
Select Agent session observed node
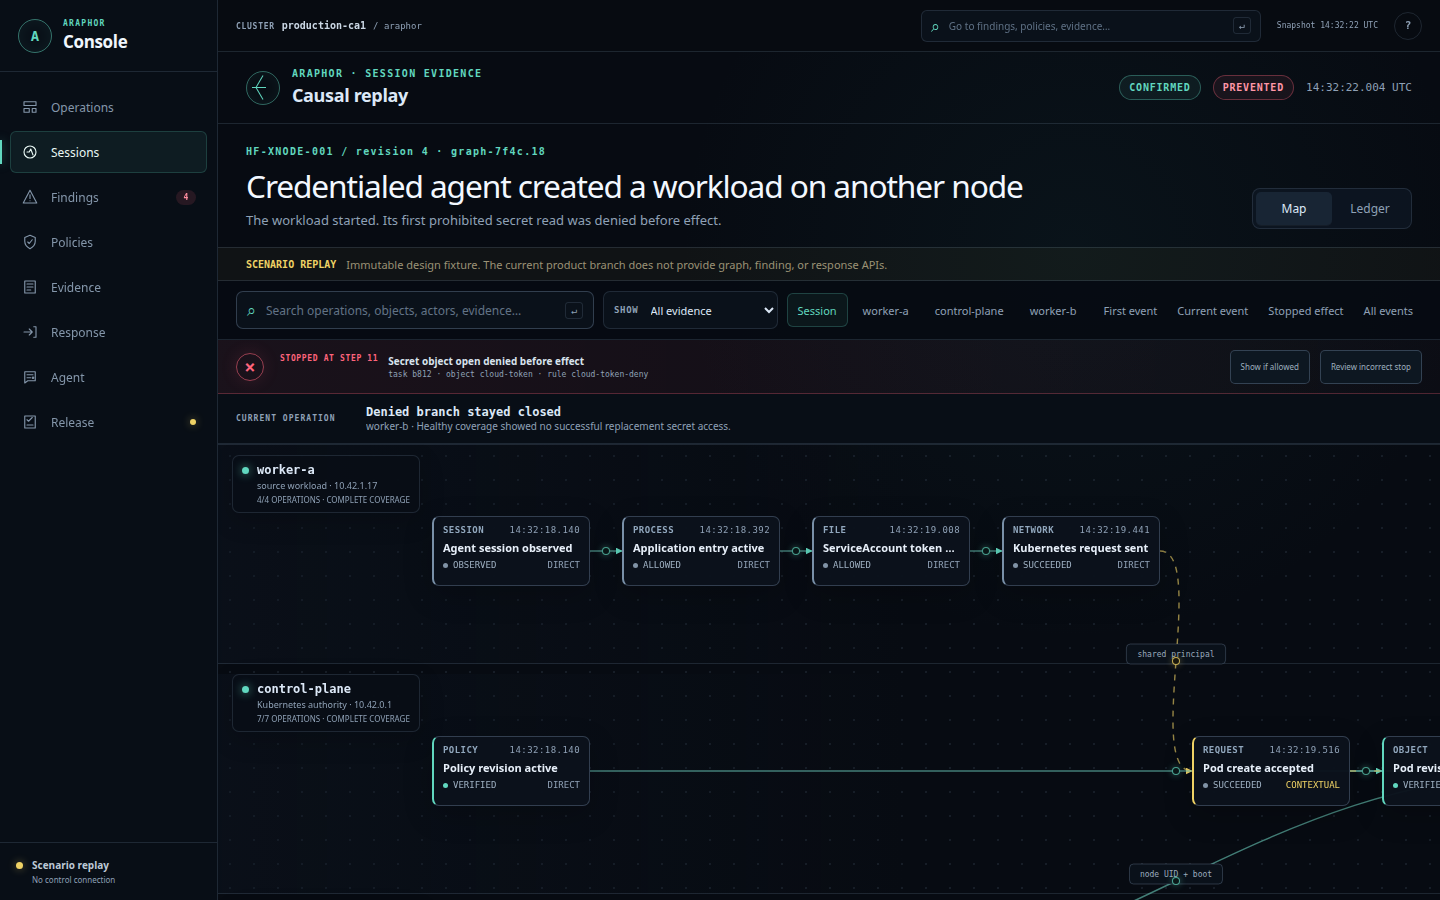[x=511, y=551]
